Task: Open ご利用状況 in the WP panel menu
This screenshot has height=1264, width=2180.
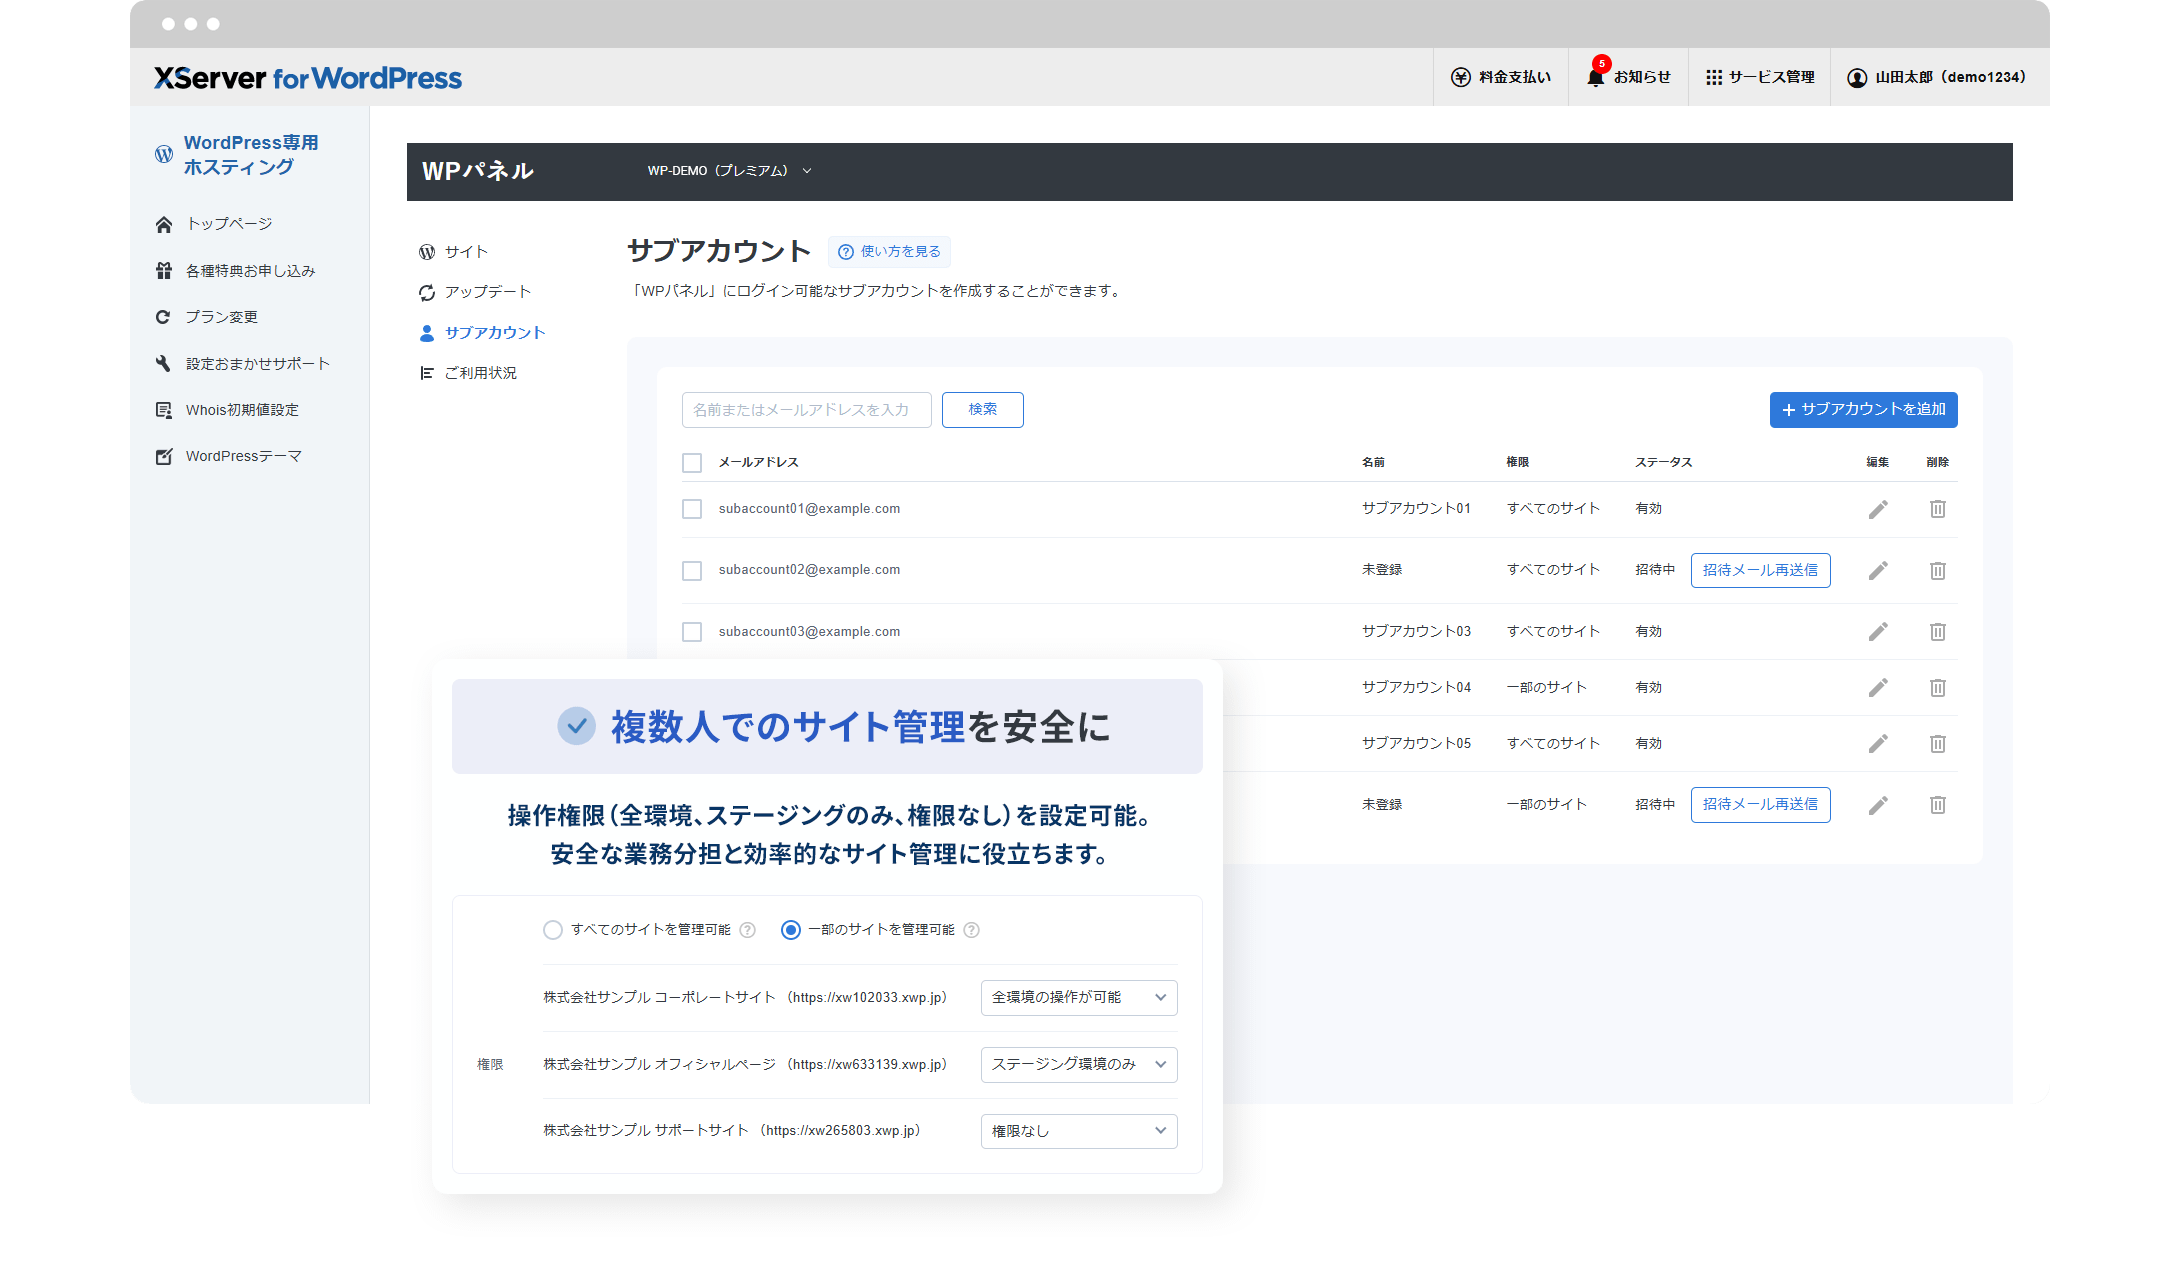Action: pyautogui.click(x=480, y=373)
